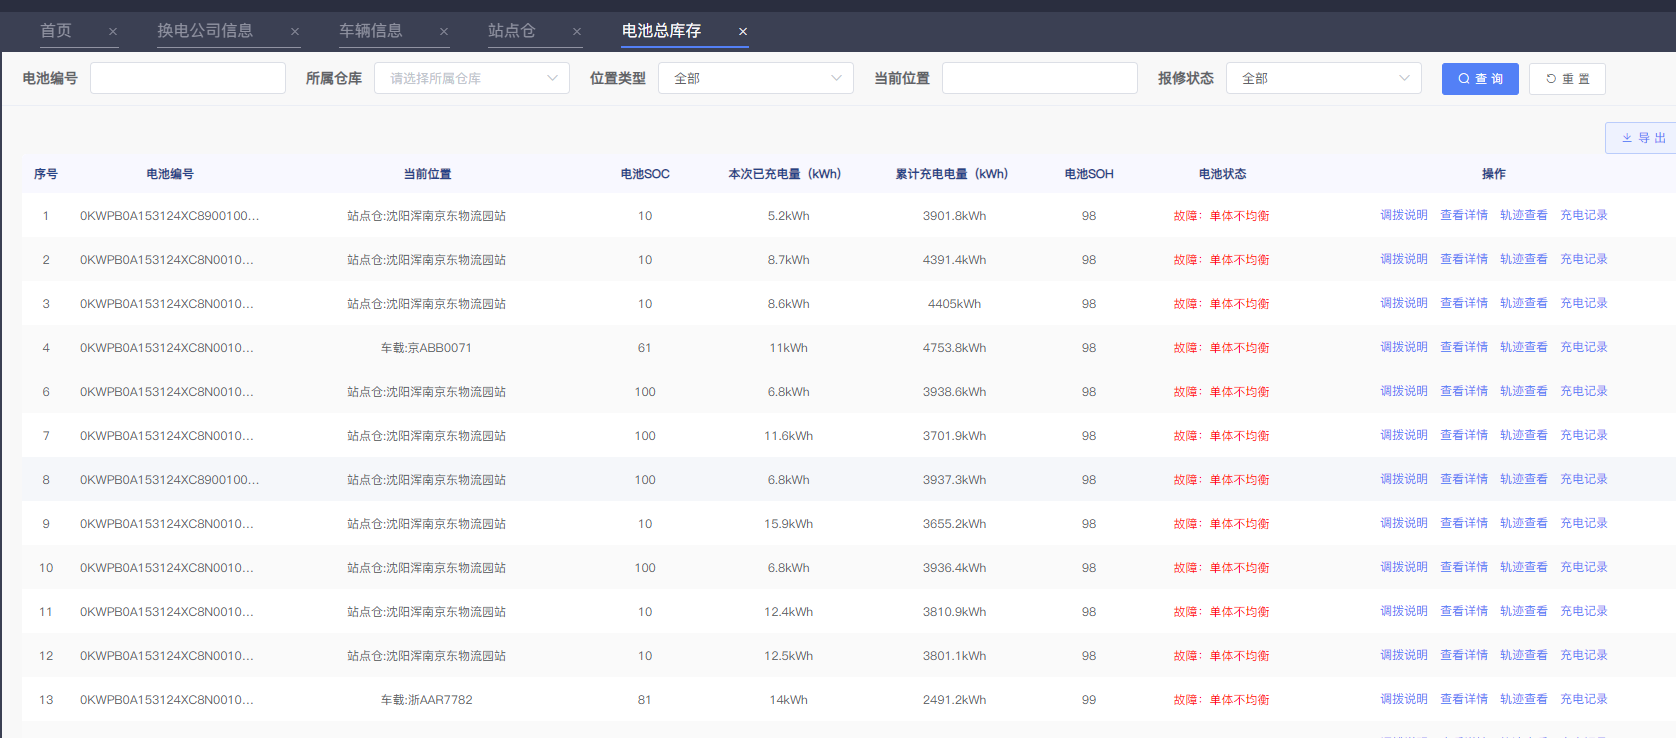
Task: Click the 电池SOC column header
Action: [645, 174]
